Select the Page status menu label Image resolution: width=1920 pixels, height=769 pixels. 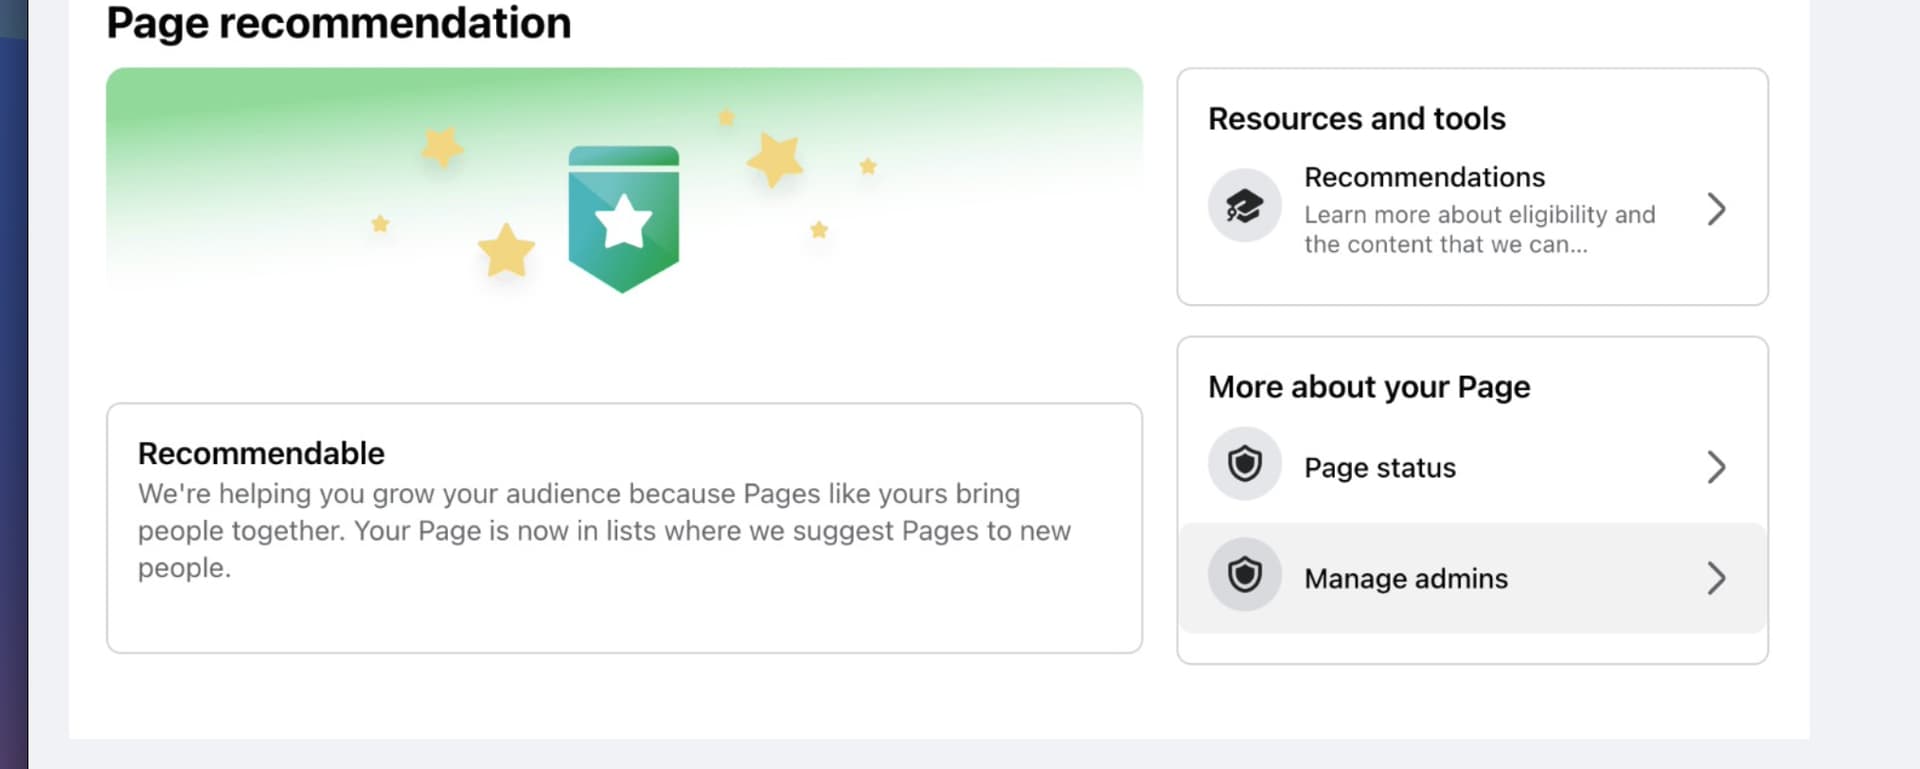pos(1379,468)
